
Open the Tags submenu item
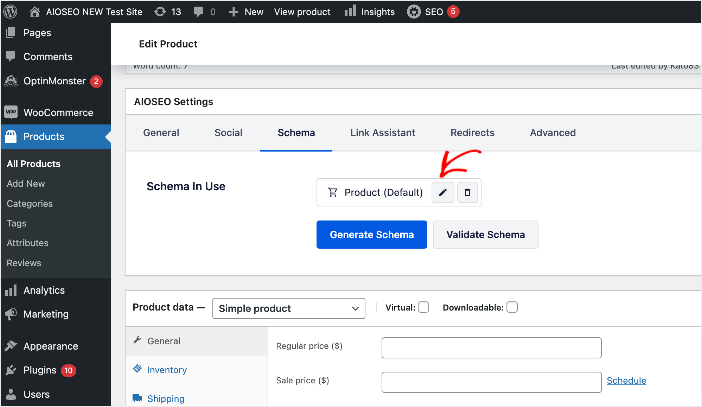point(17,223)
